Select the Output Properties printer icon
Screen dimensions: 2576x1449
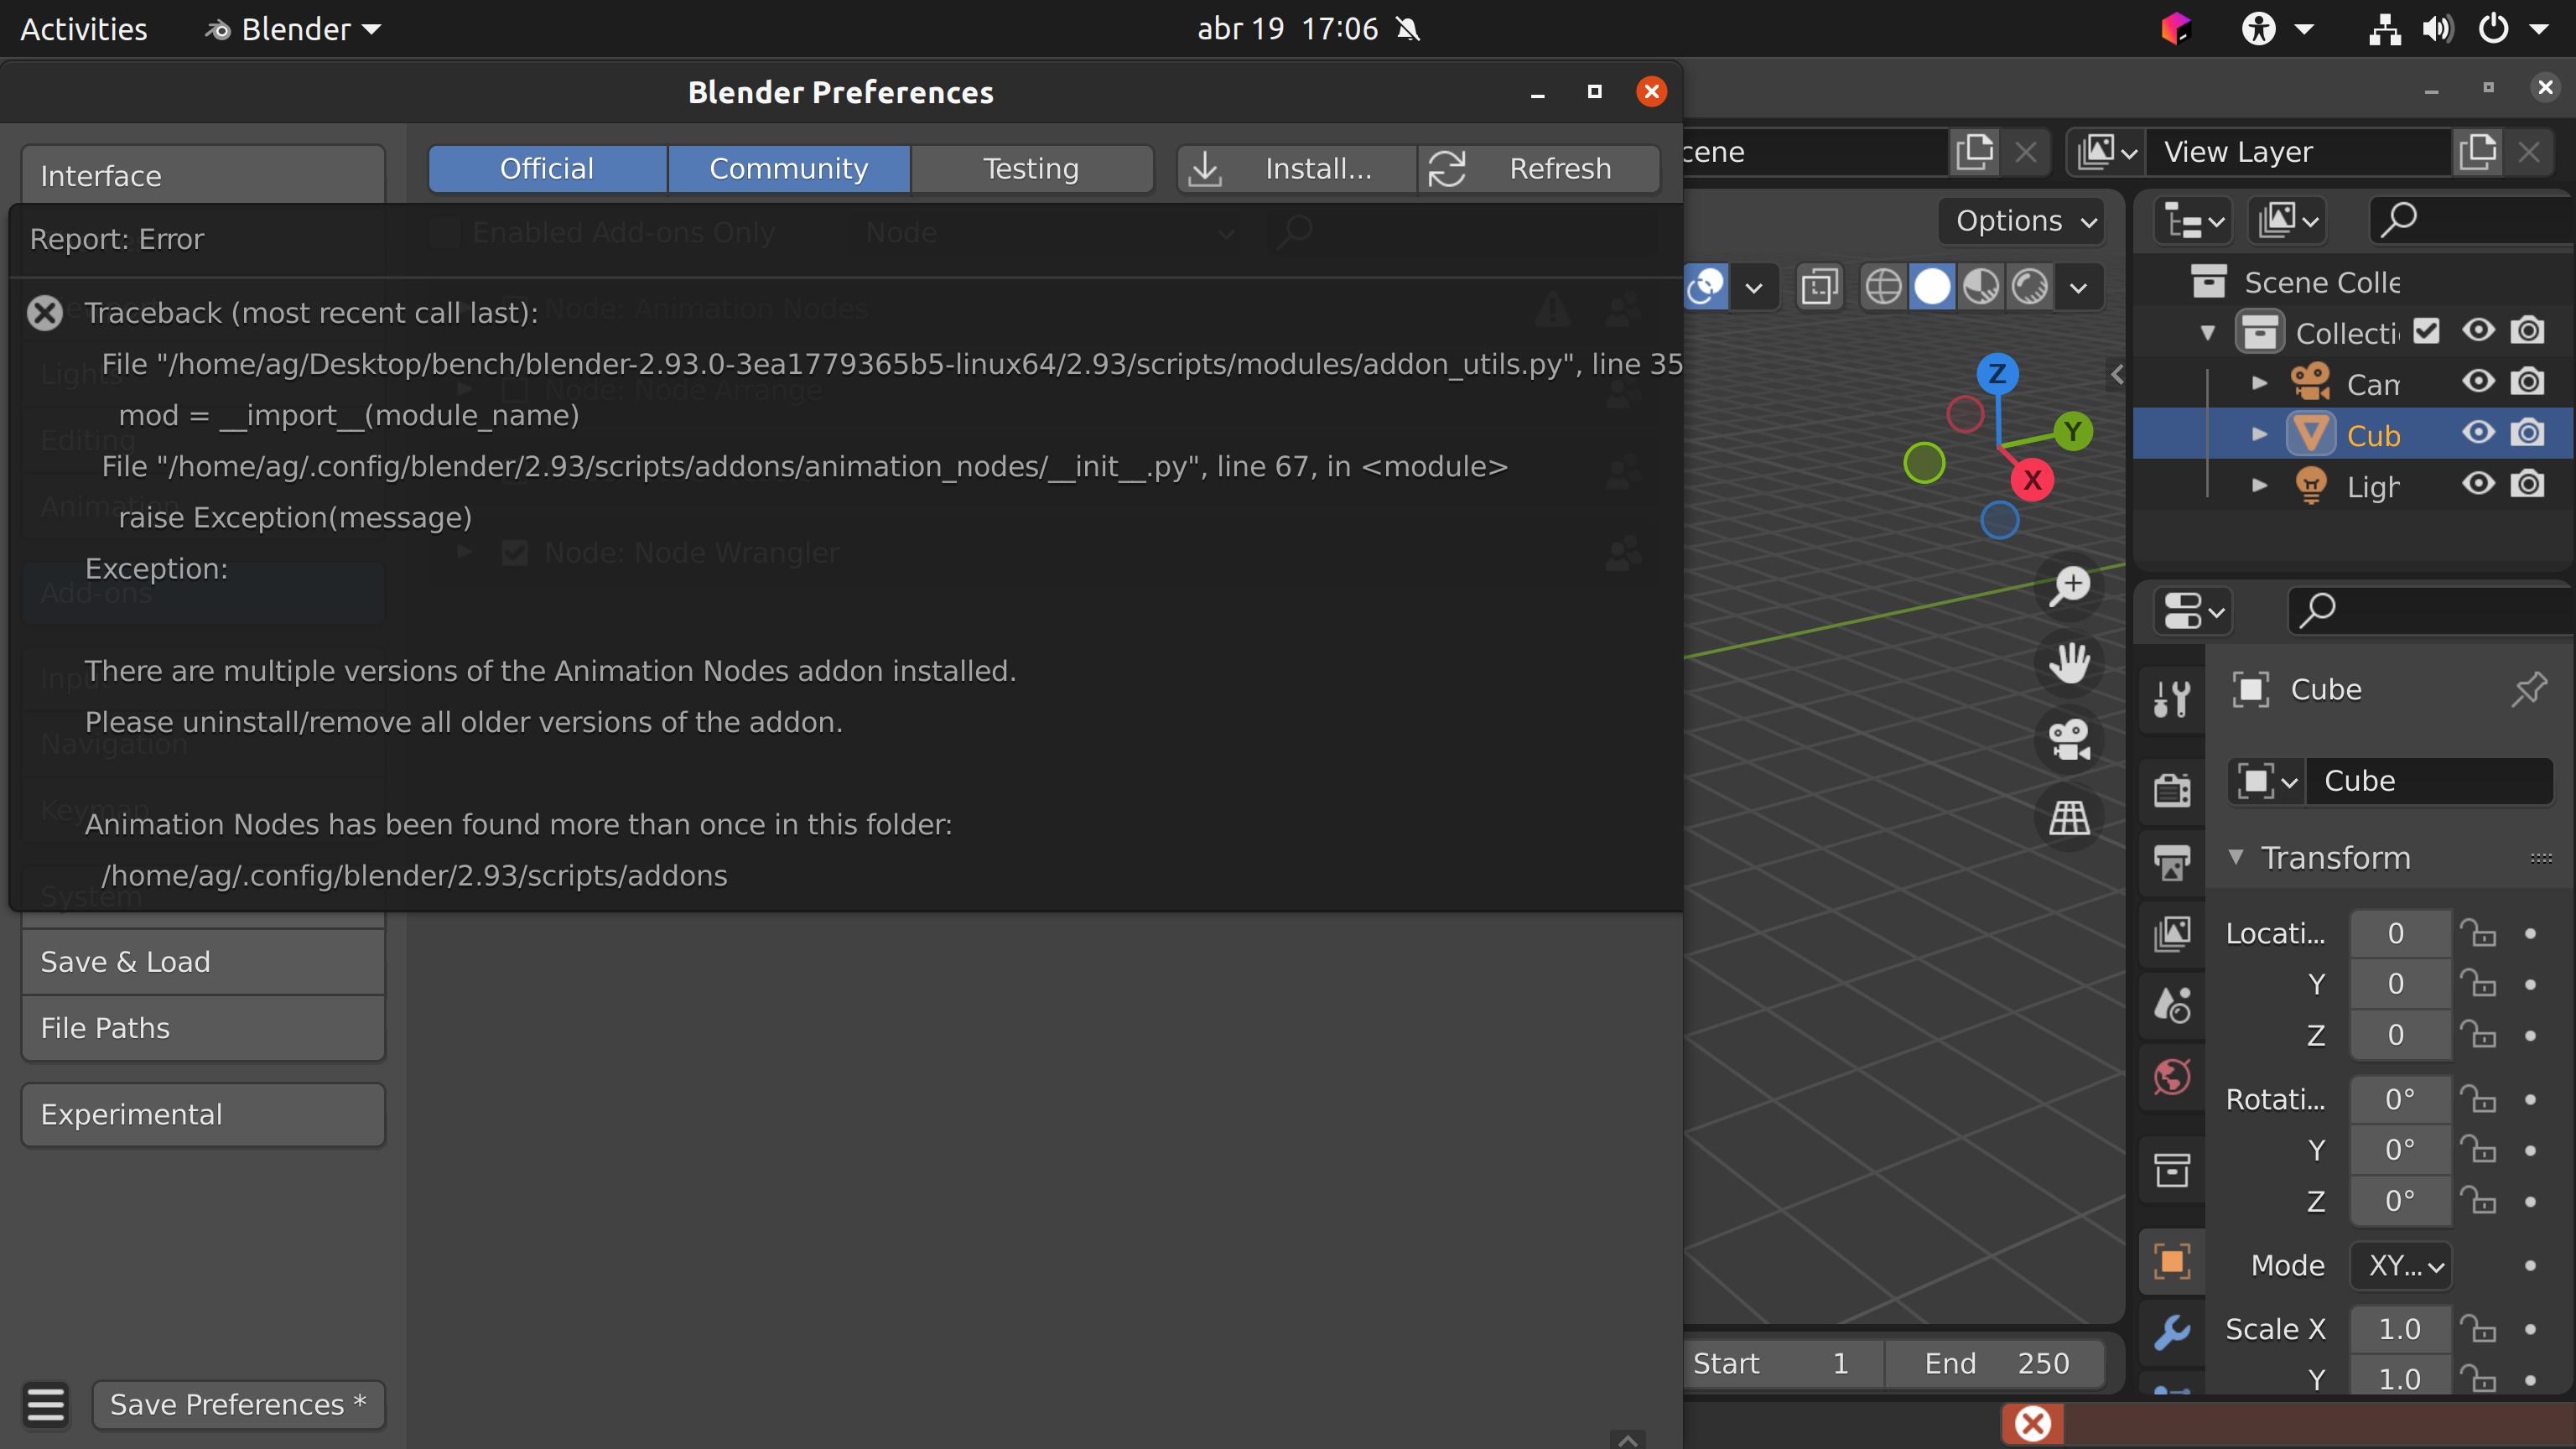2172,863
